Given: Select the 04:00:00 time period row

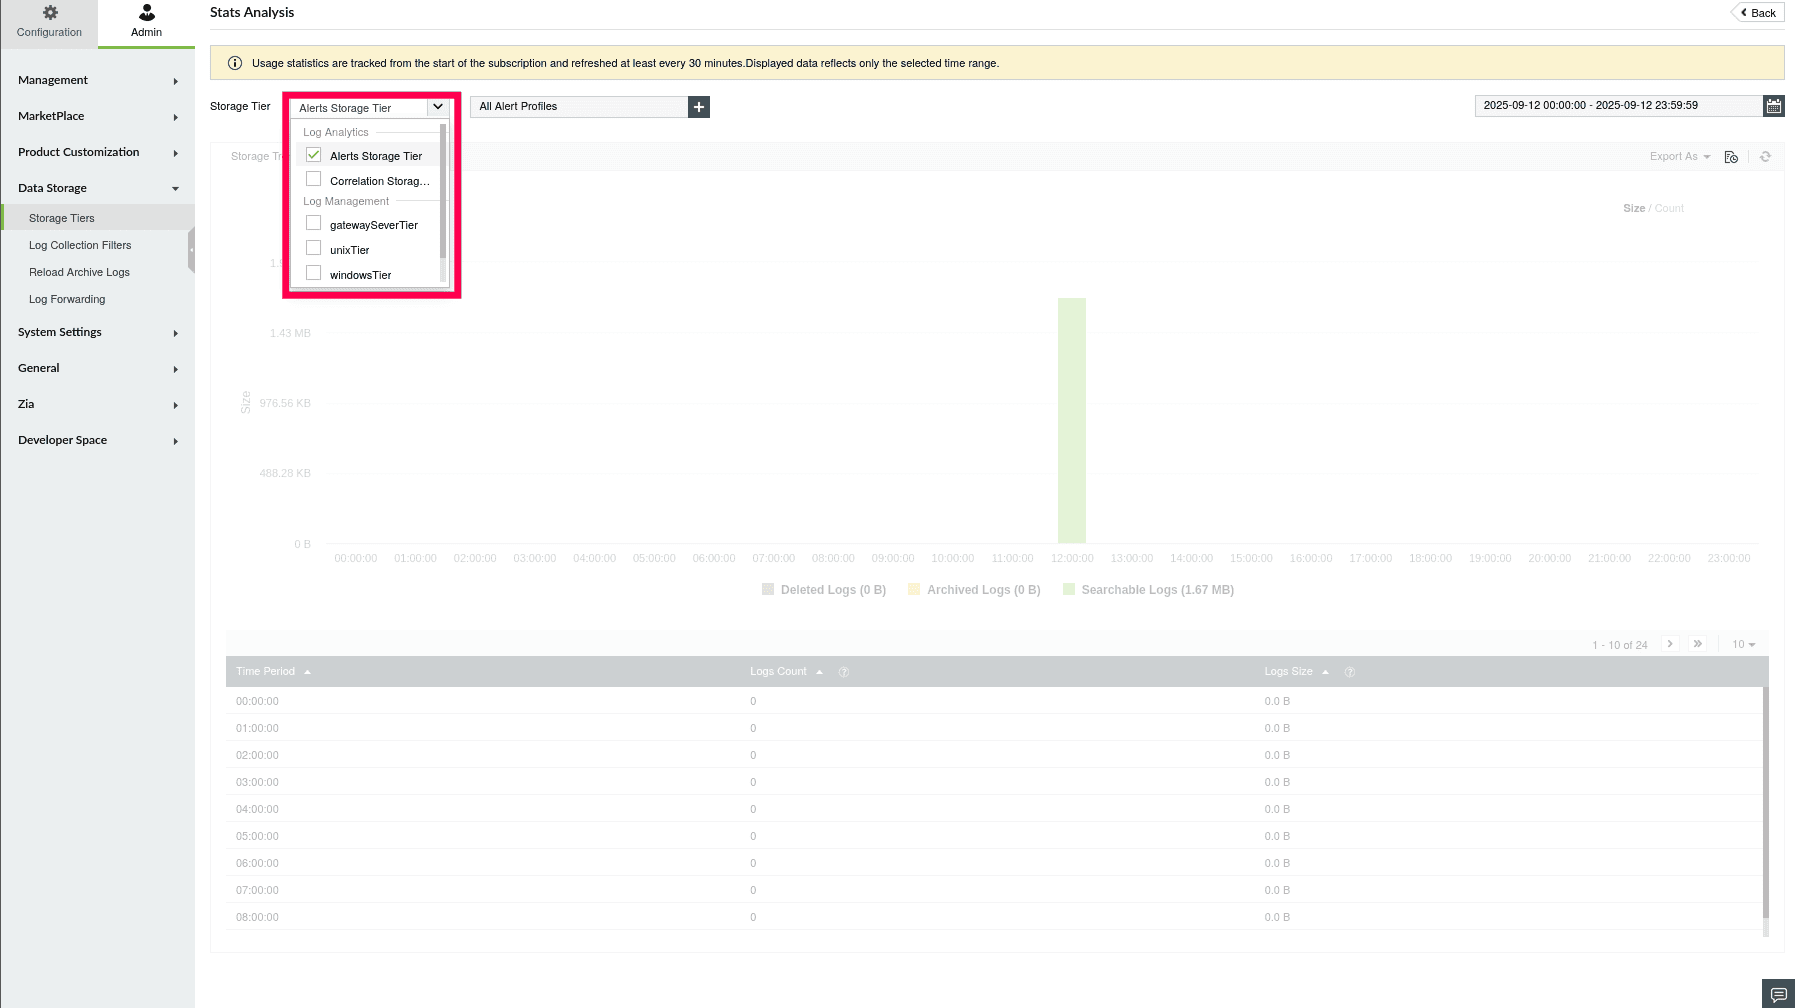Looking at the screenshot, I should [x=995, y=809].
